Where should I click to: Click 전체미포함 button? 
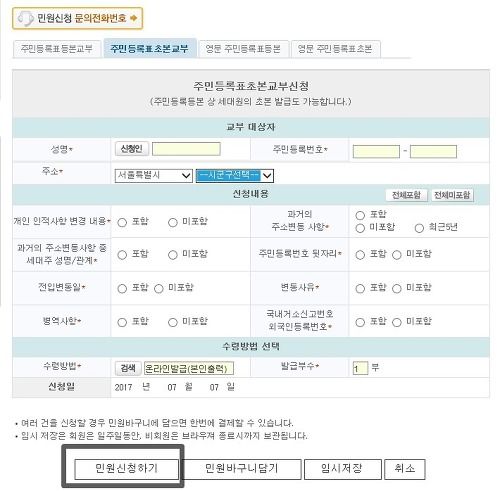pyautogui.click(x=452, y=195)
